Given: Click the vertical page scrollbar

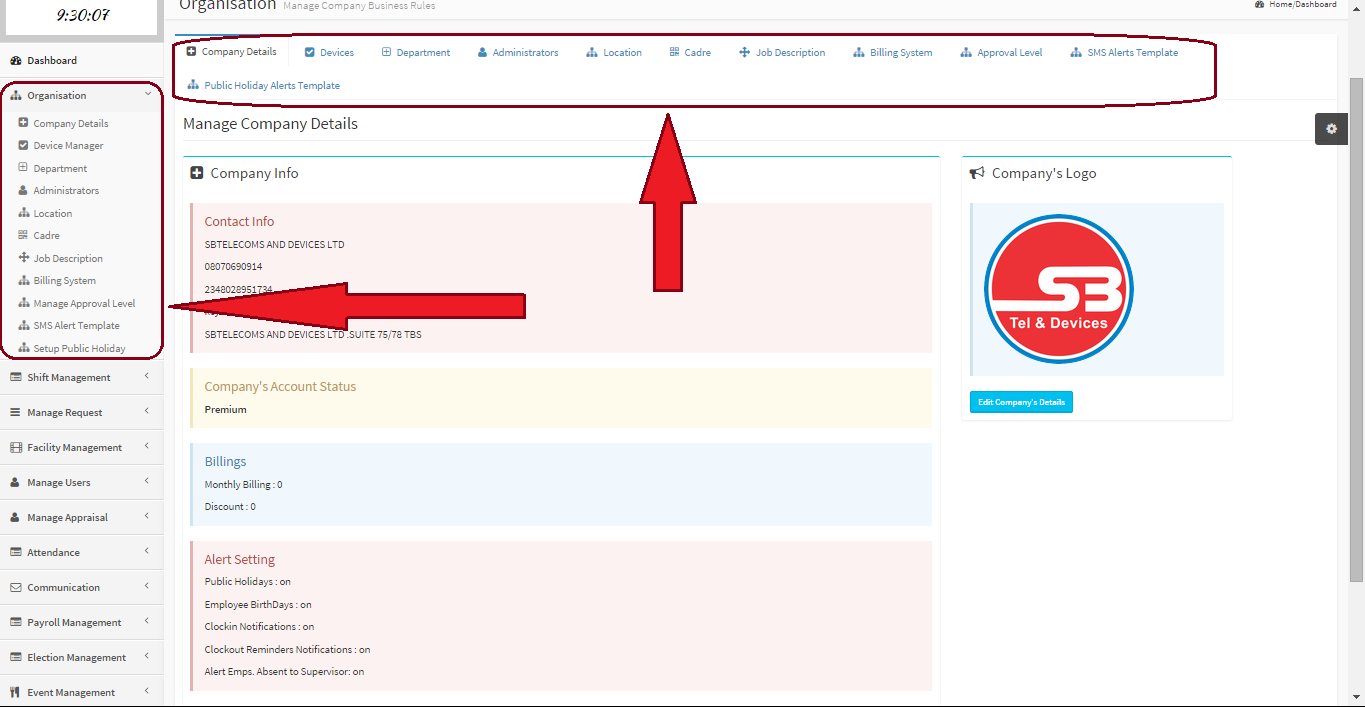Looking at the screenshot, I should pyautogui.click(x=1356, y=330).
